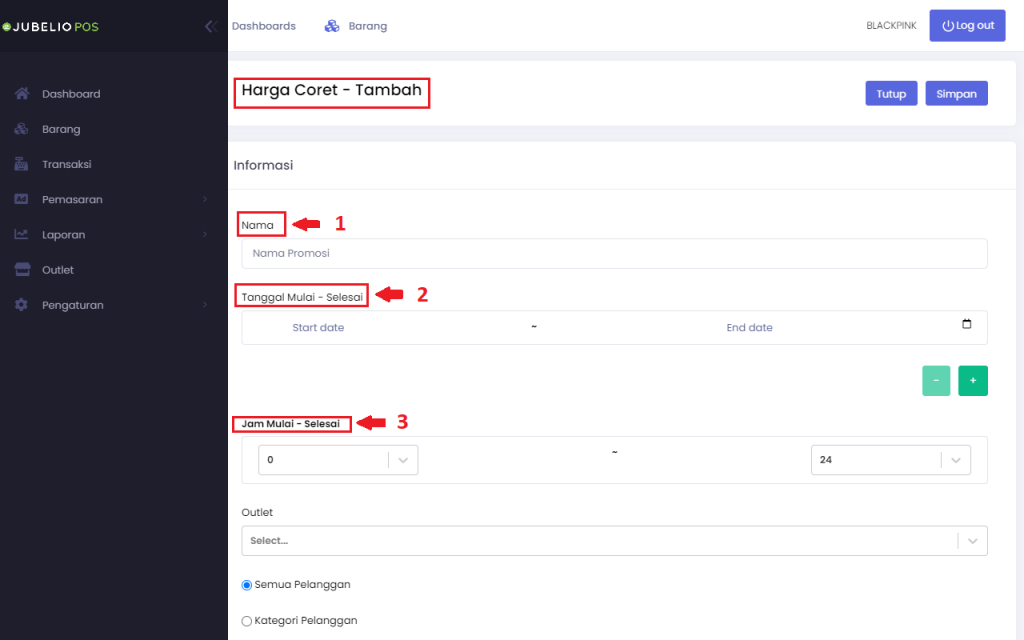Open Transaksi sidebar menu item
The height and width of the screenshot is (640, 1024).
point(67,165)
